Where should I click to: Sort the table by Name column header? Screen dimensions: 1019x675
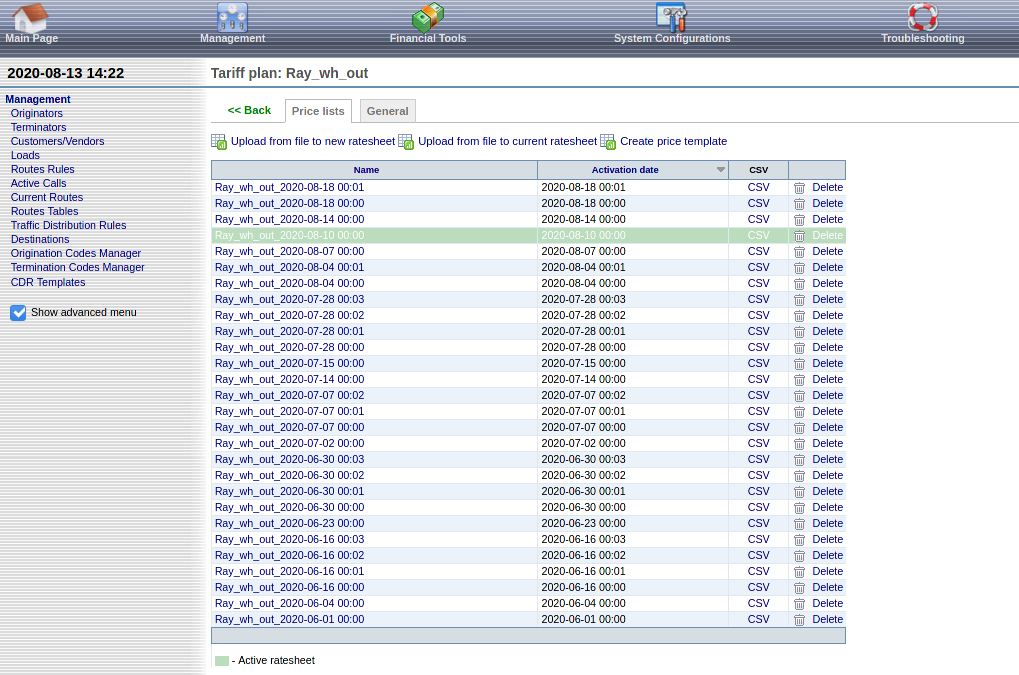click(366, 170)
